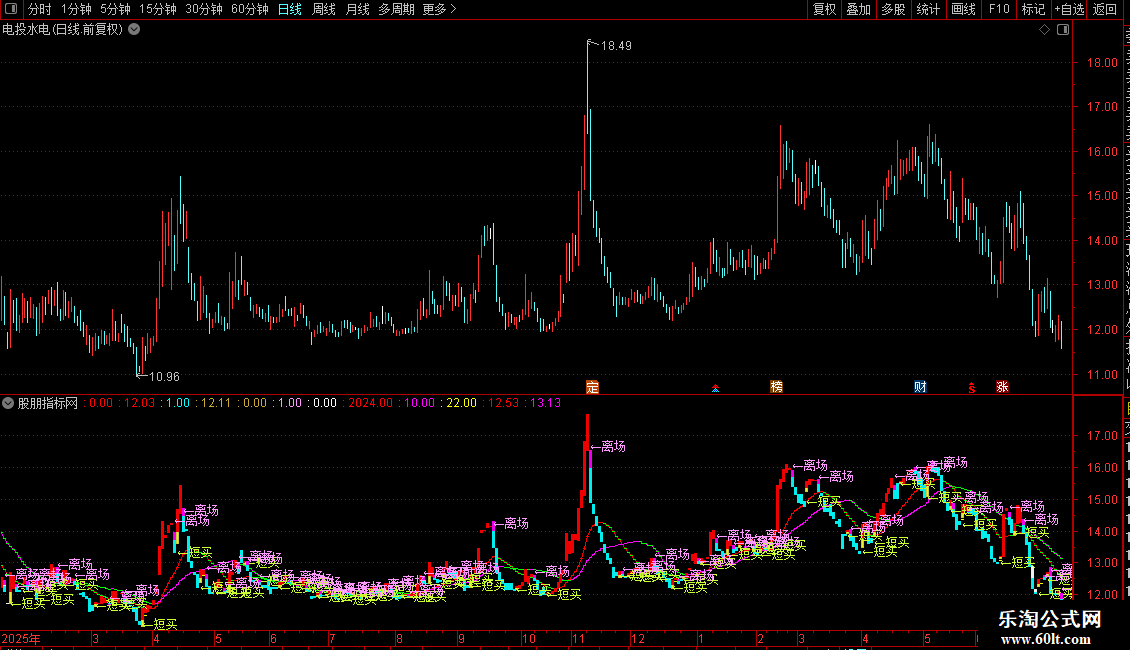This screenshot has width=1130, height=650.
Task: Click month 11 marker on time axis
Action: pyautogui.click(x=578, y=639)
